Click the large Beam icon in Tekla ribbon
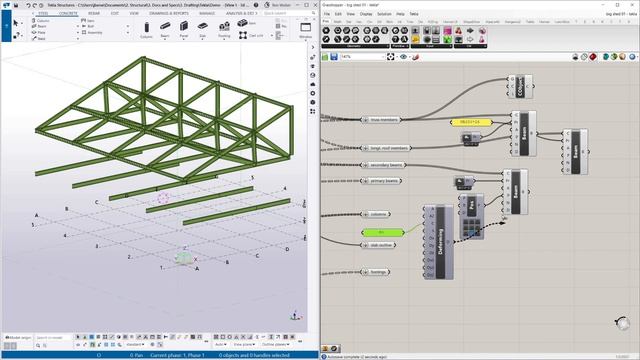This screenshot has width=640, height=360. 165,27
